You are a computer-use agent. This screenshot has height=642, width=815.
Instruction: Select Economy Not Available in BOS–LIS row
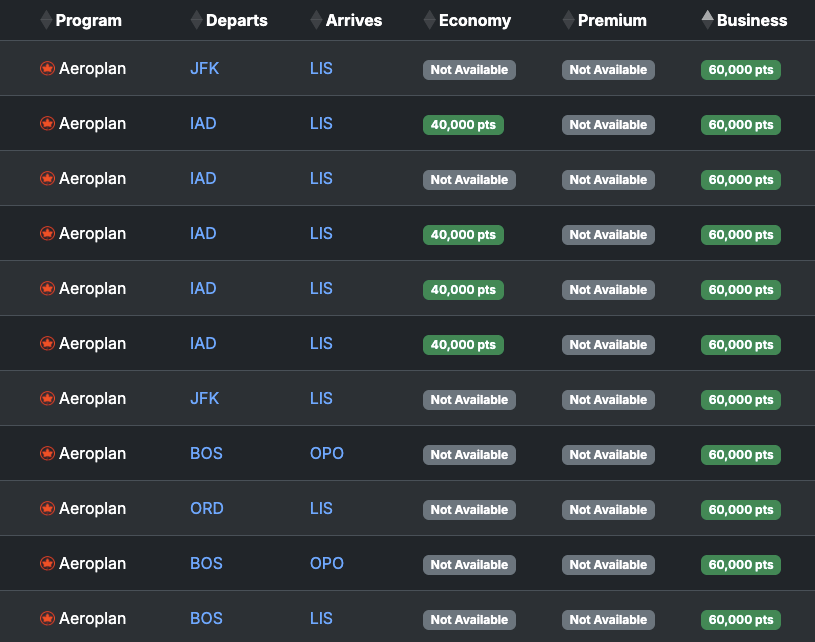pyautogui.click(x=469, y=620)
